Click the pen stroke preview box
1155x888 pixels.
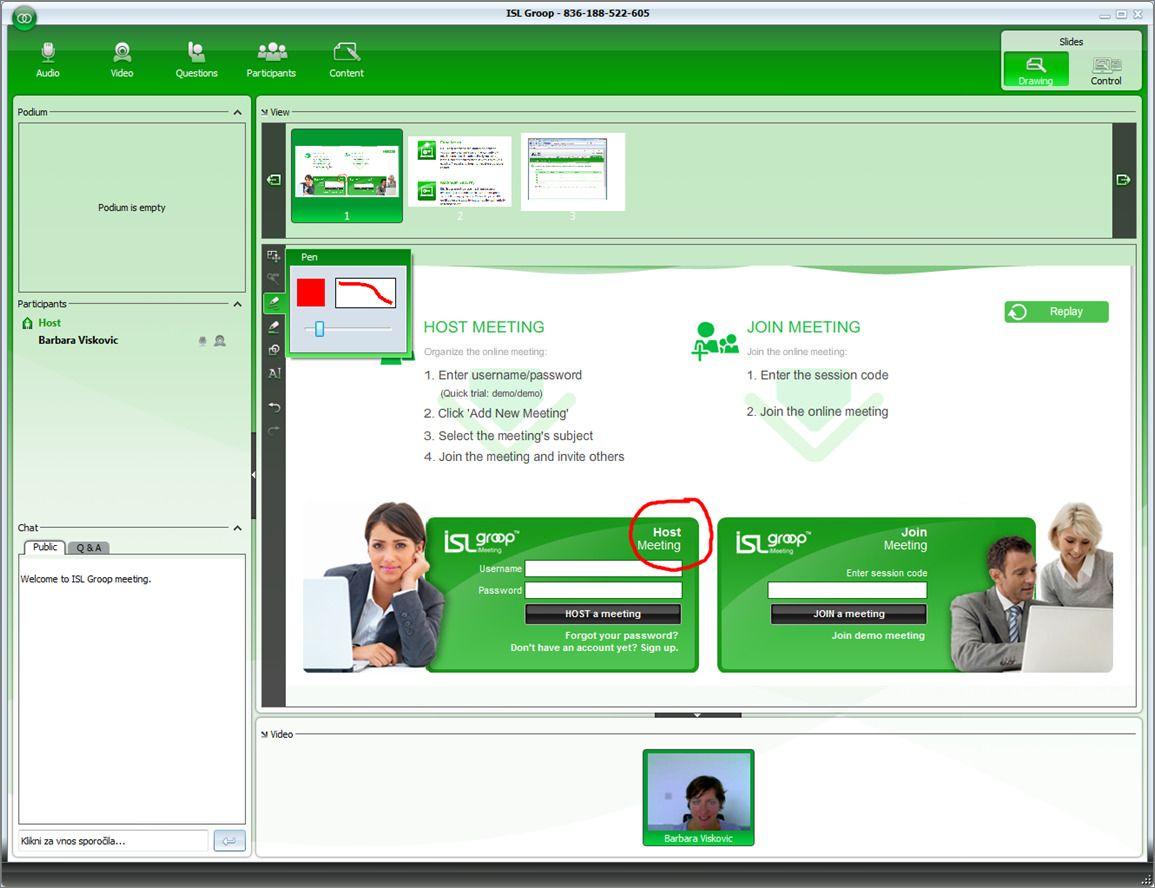(365, 292)
